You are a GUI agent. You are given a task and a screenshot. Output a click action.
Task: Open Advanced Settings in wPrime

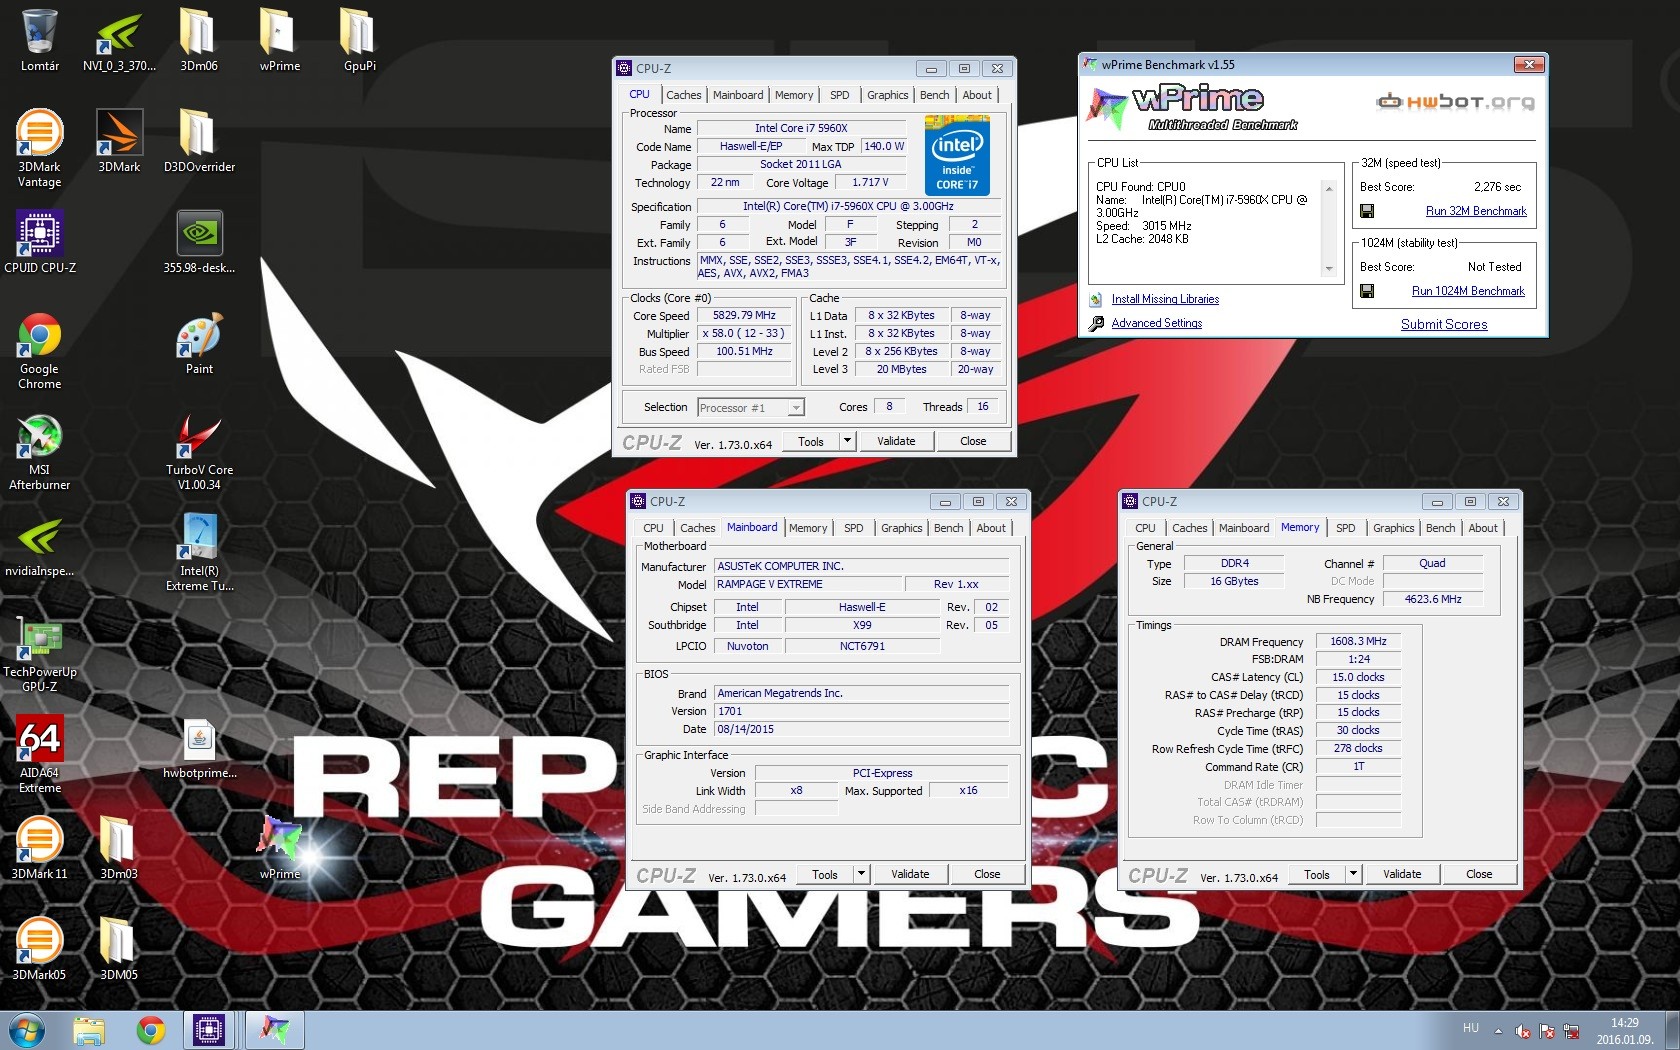pos(1157,323)
